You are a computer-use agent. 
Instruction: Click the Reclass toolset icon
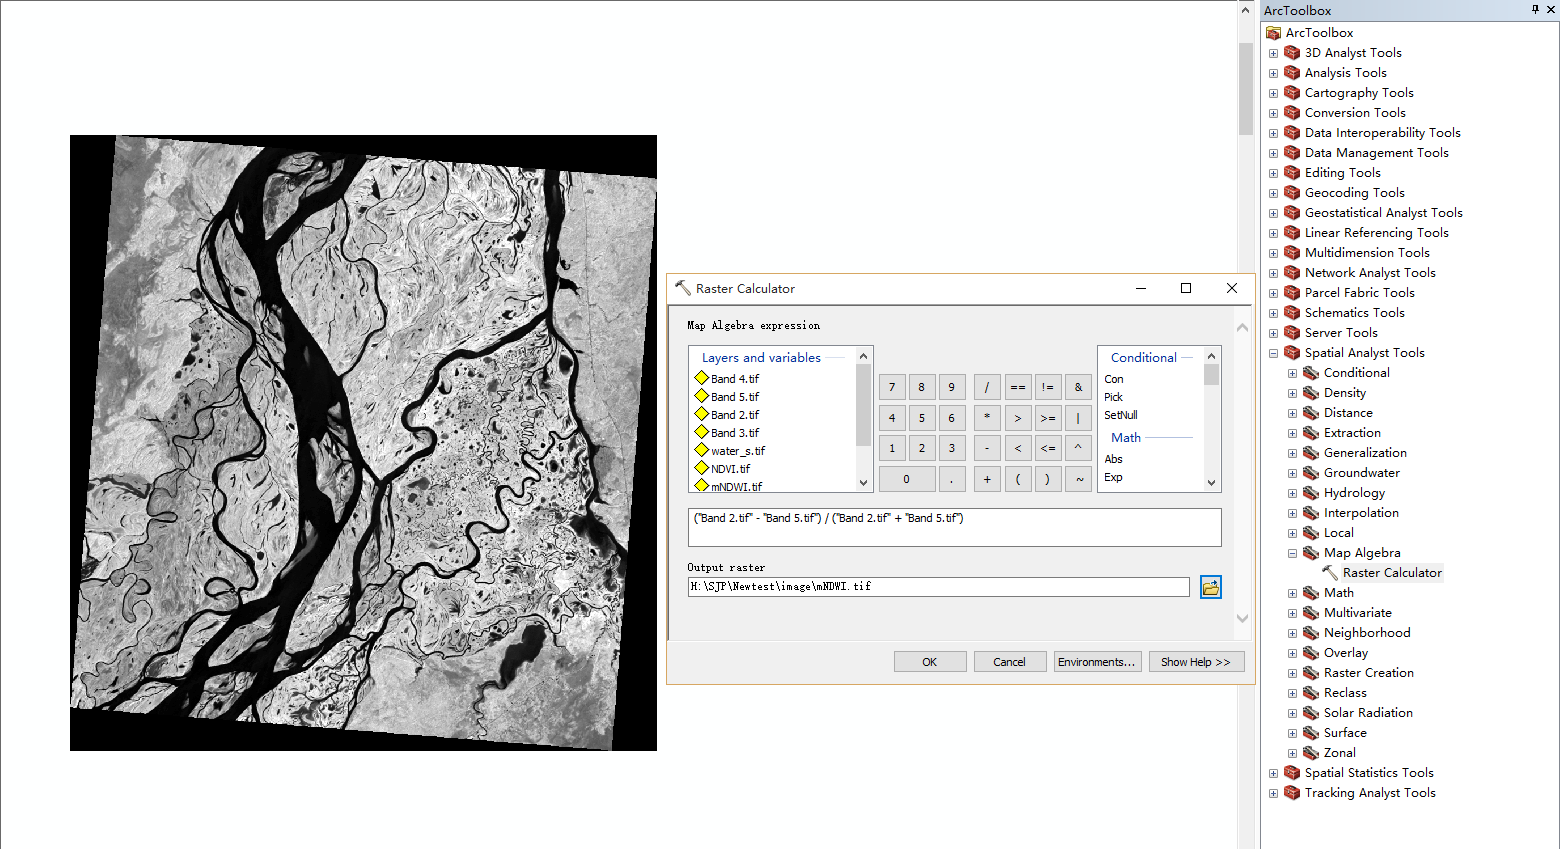1311,692
